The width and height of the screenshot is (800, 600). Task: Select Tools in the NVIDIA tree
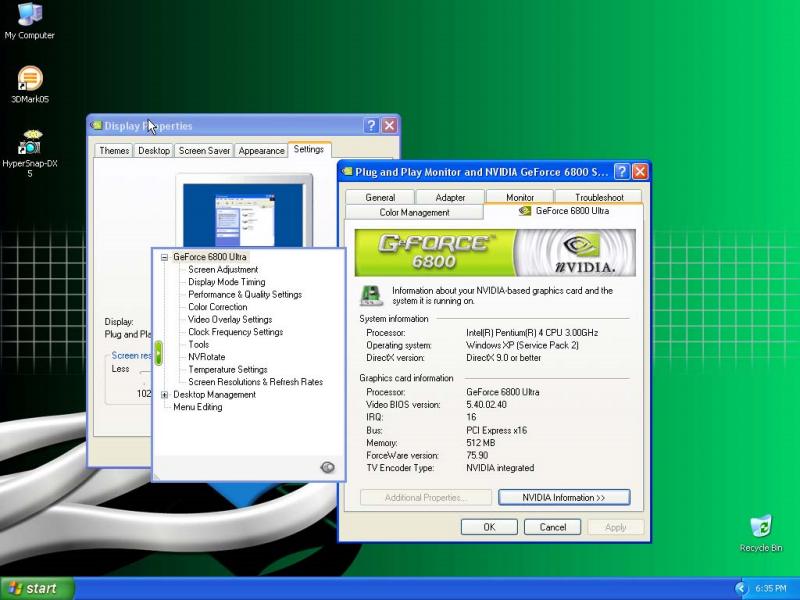pyautogui.click(x=198, y=344)
